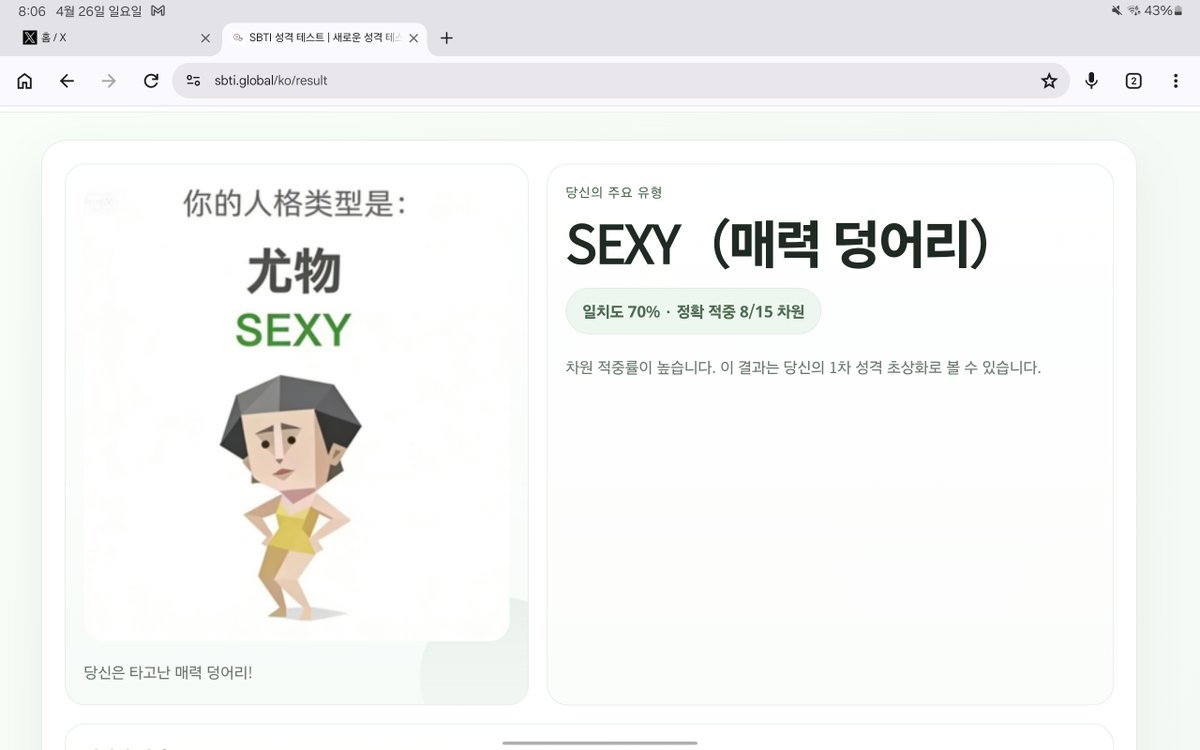Open Chrome's three-dot overflow menu
This screenshot has width=1200, height=750.
1175,81
